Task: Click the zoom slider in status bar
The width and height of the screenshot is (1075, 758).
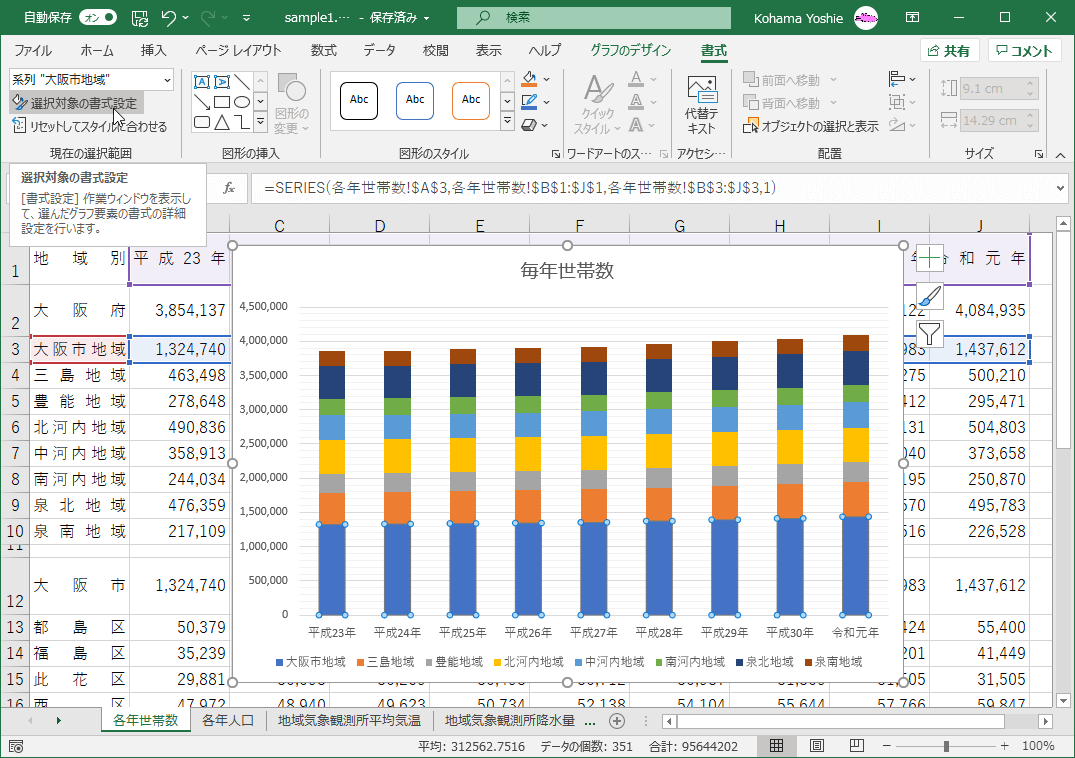Action: [946, 746]
